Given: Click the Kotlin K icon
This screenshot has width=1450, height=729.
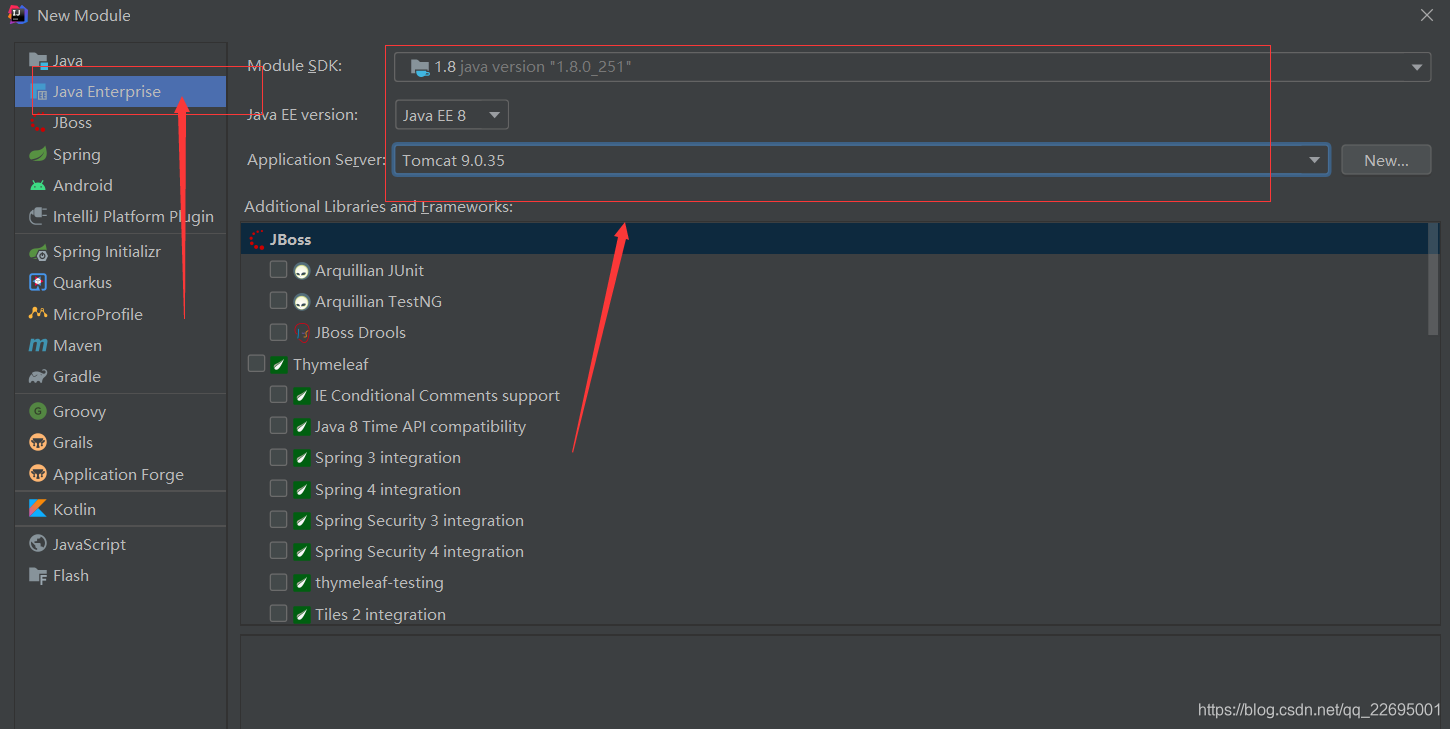Looking at the screenshot, I should pyautogui.click(x=38, y=509).
